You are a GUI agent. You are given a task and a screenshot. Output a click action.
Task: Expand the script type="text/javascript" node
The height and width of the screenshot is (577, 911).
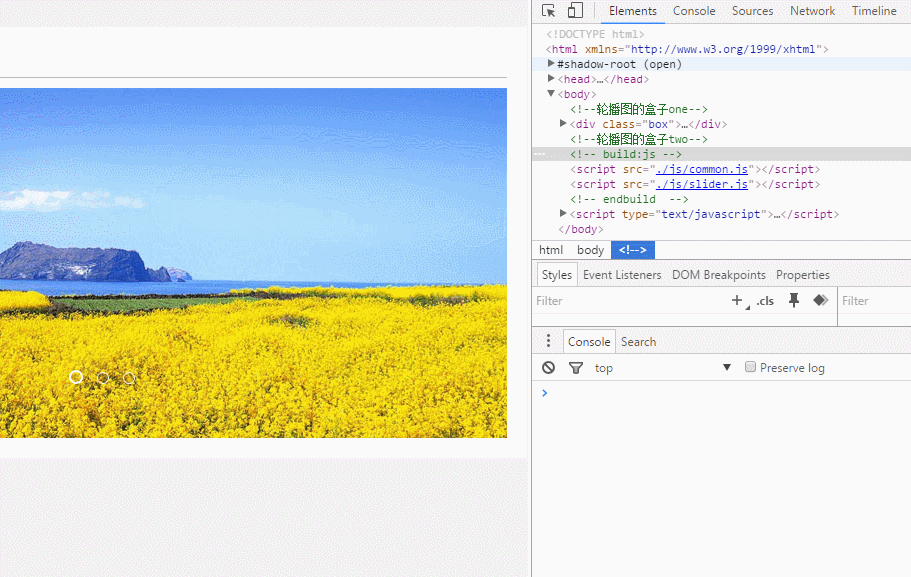tap(562, 213)
